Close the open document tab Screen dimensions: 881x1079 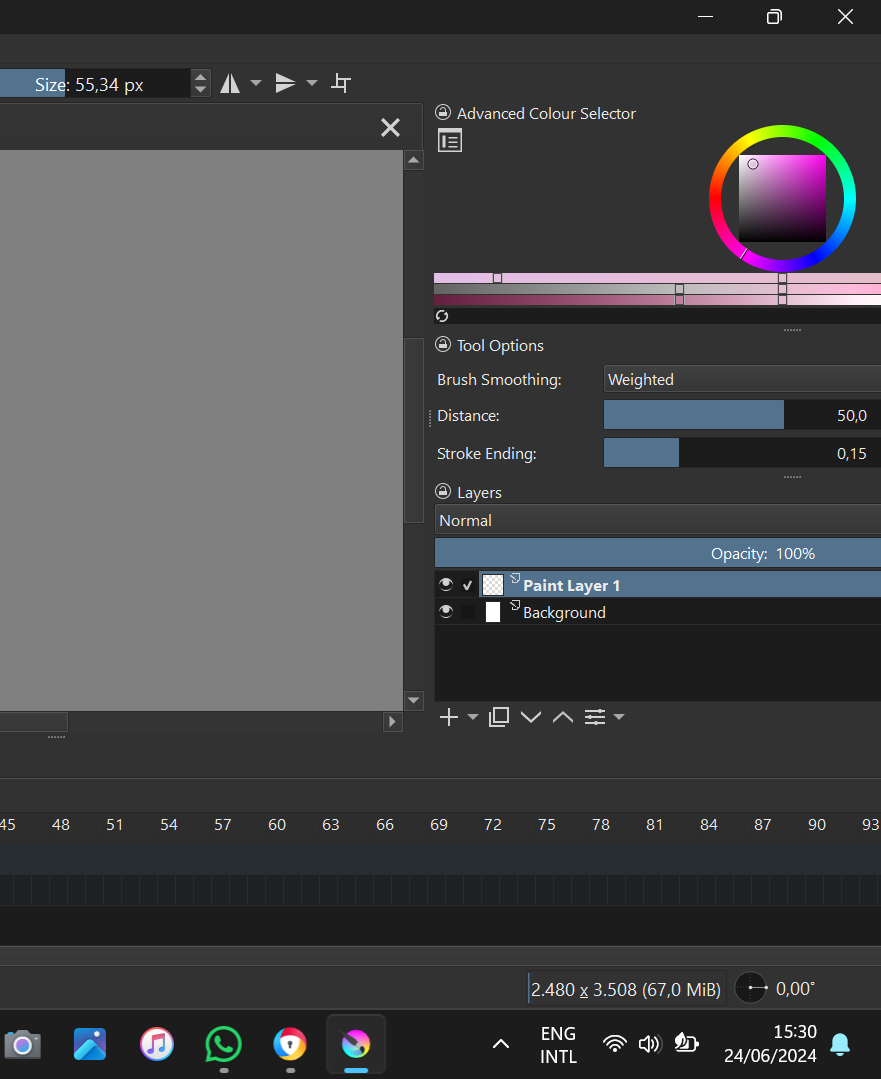coord(390,128)
